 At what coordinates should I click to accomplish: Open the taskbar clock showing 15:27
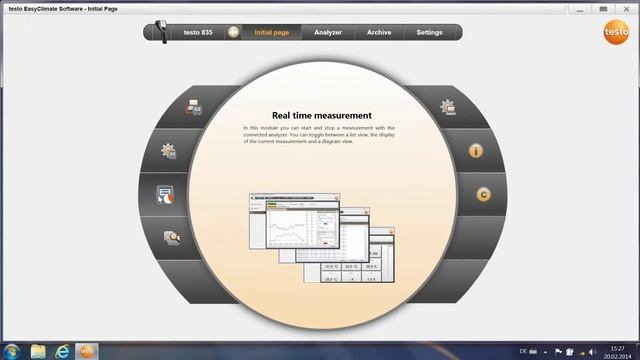(618, 352)
